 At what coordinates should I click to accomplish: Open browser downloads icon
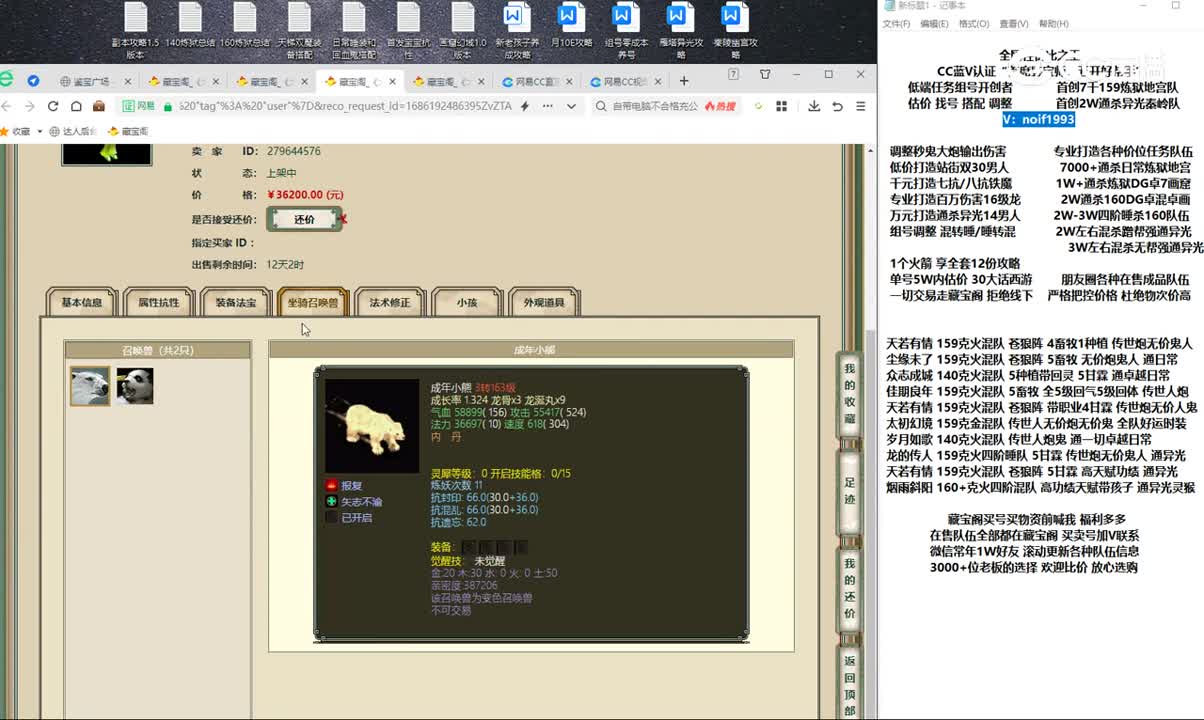tap(814, 106)
